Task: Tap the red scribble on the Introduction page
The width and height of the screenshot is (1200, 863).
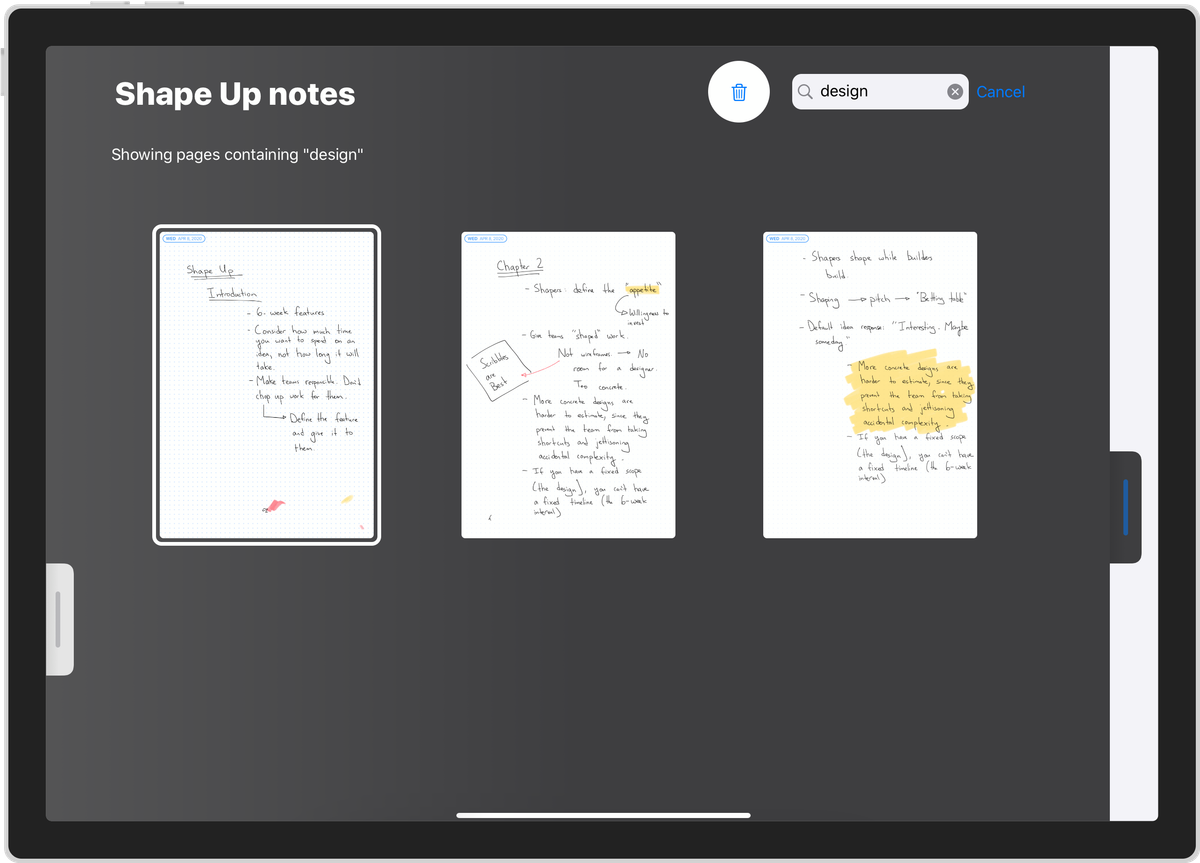Action: pyautogui.click(x=275, y=506)
